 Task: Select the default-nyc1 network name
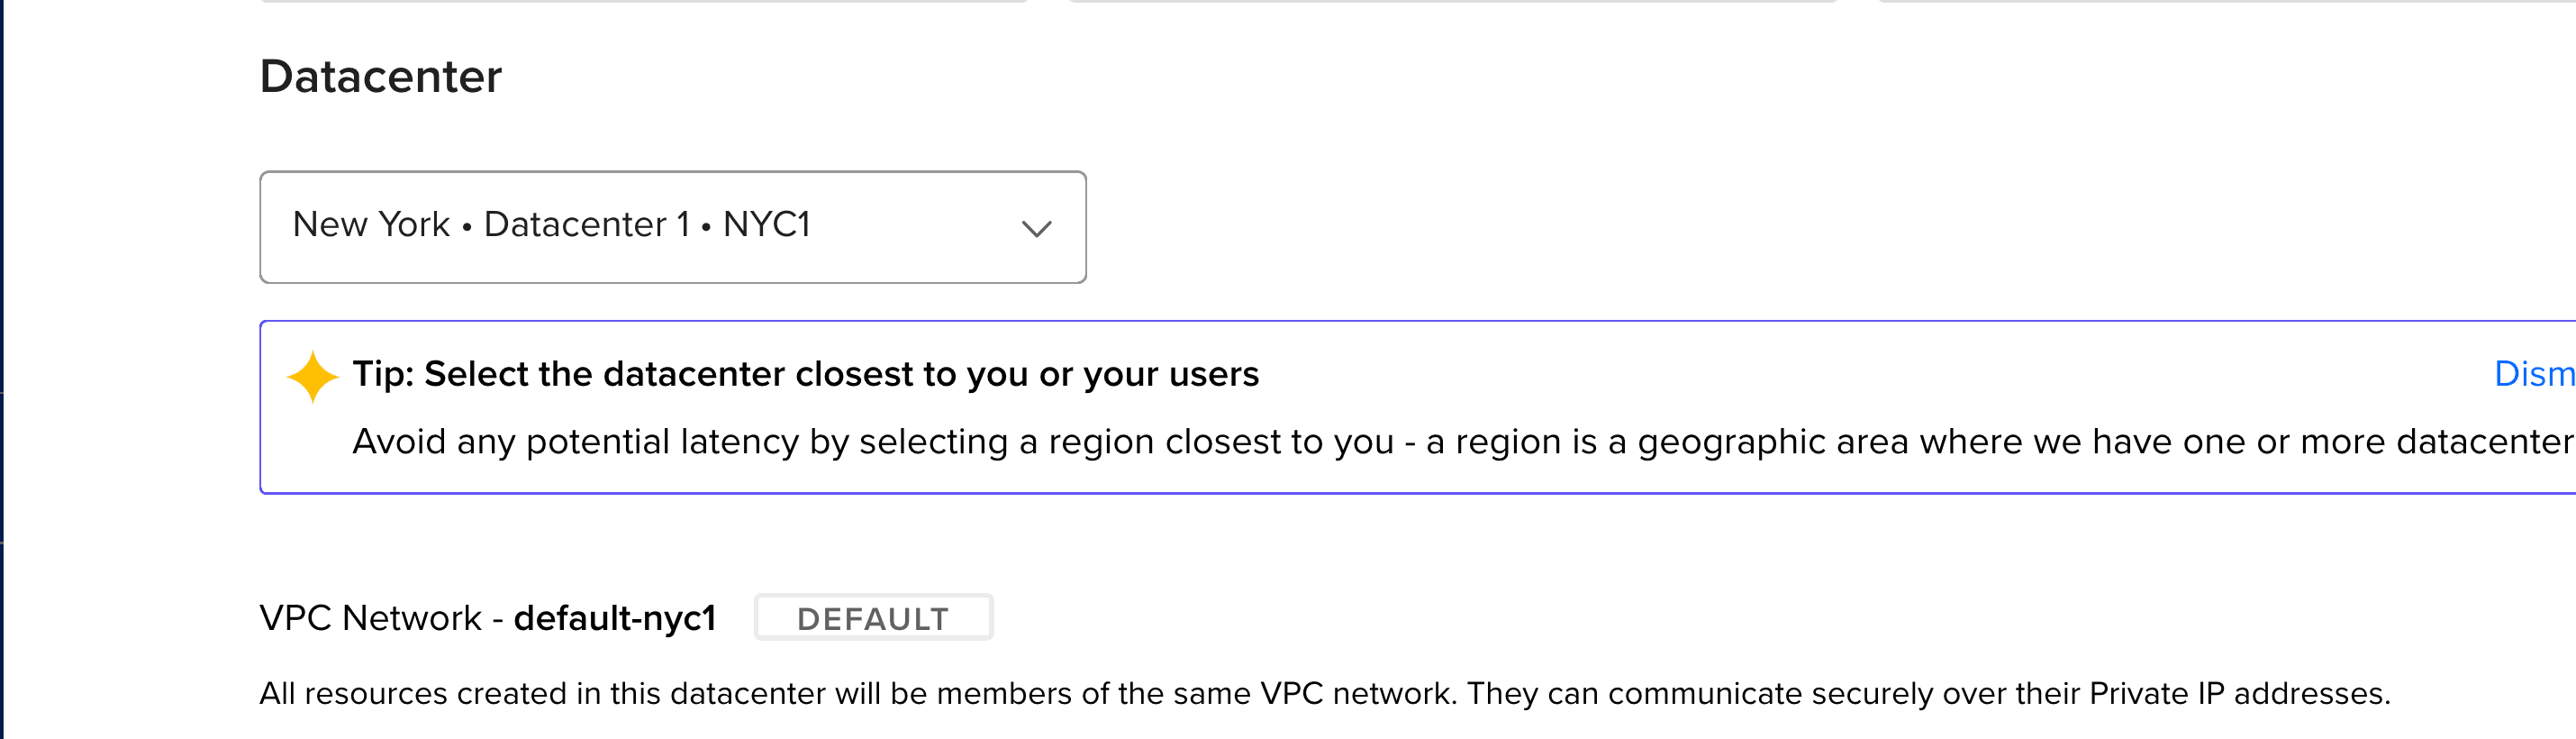pos(615,618)
